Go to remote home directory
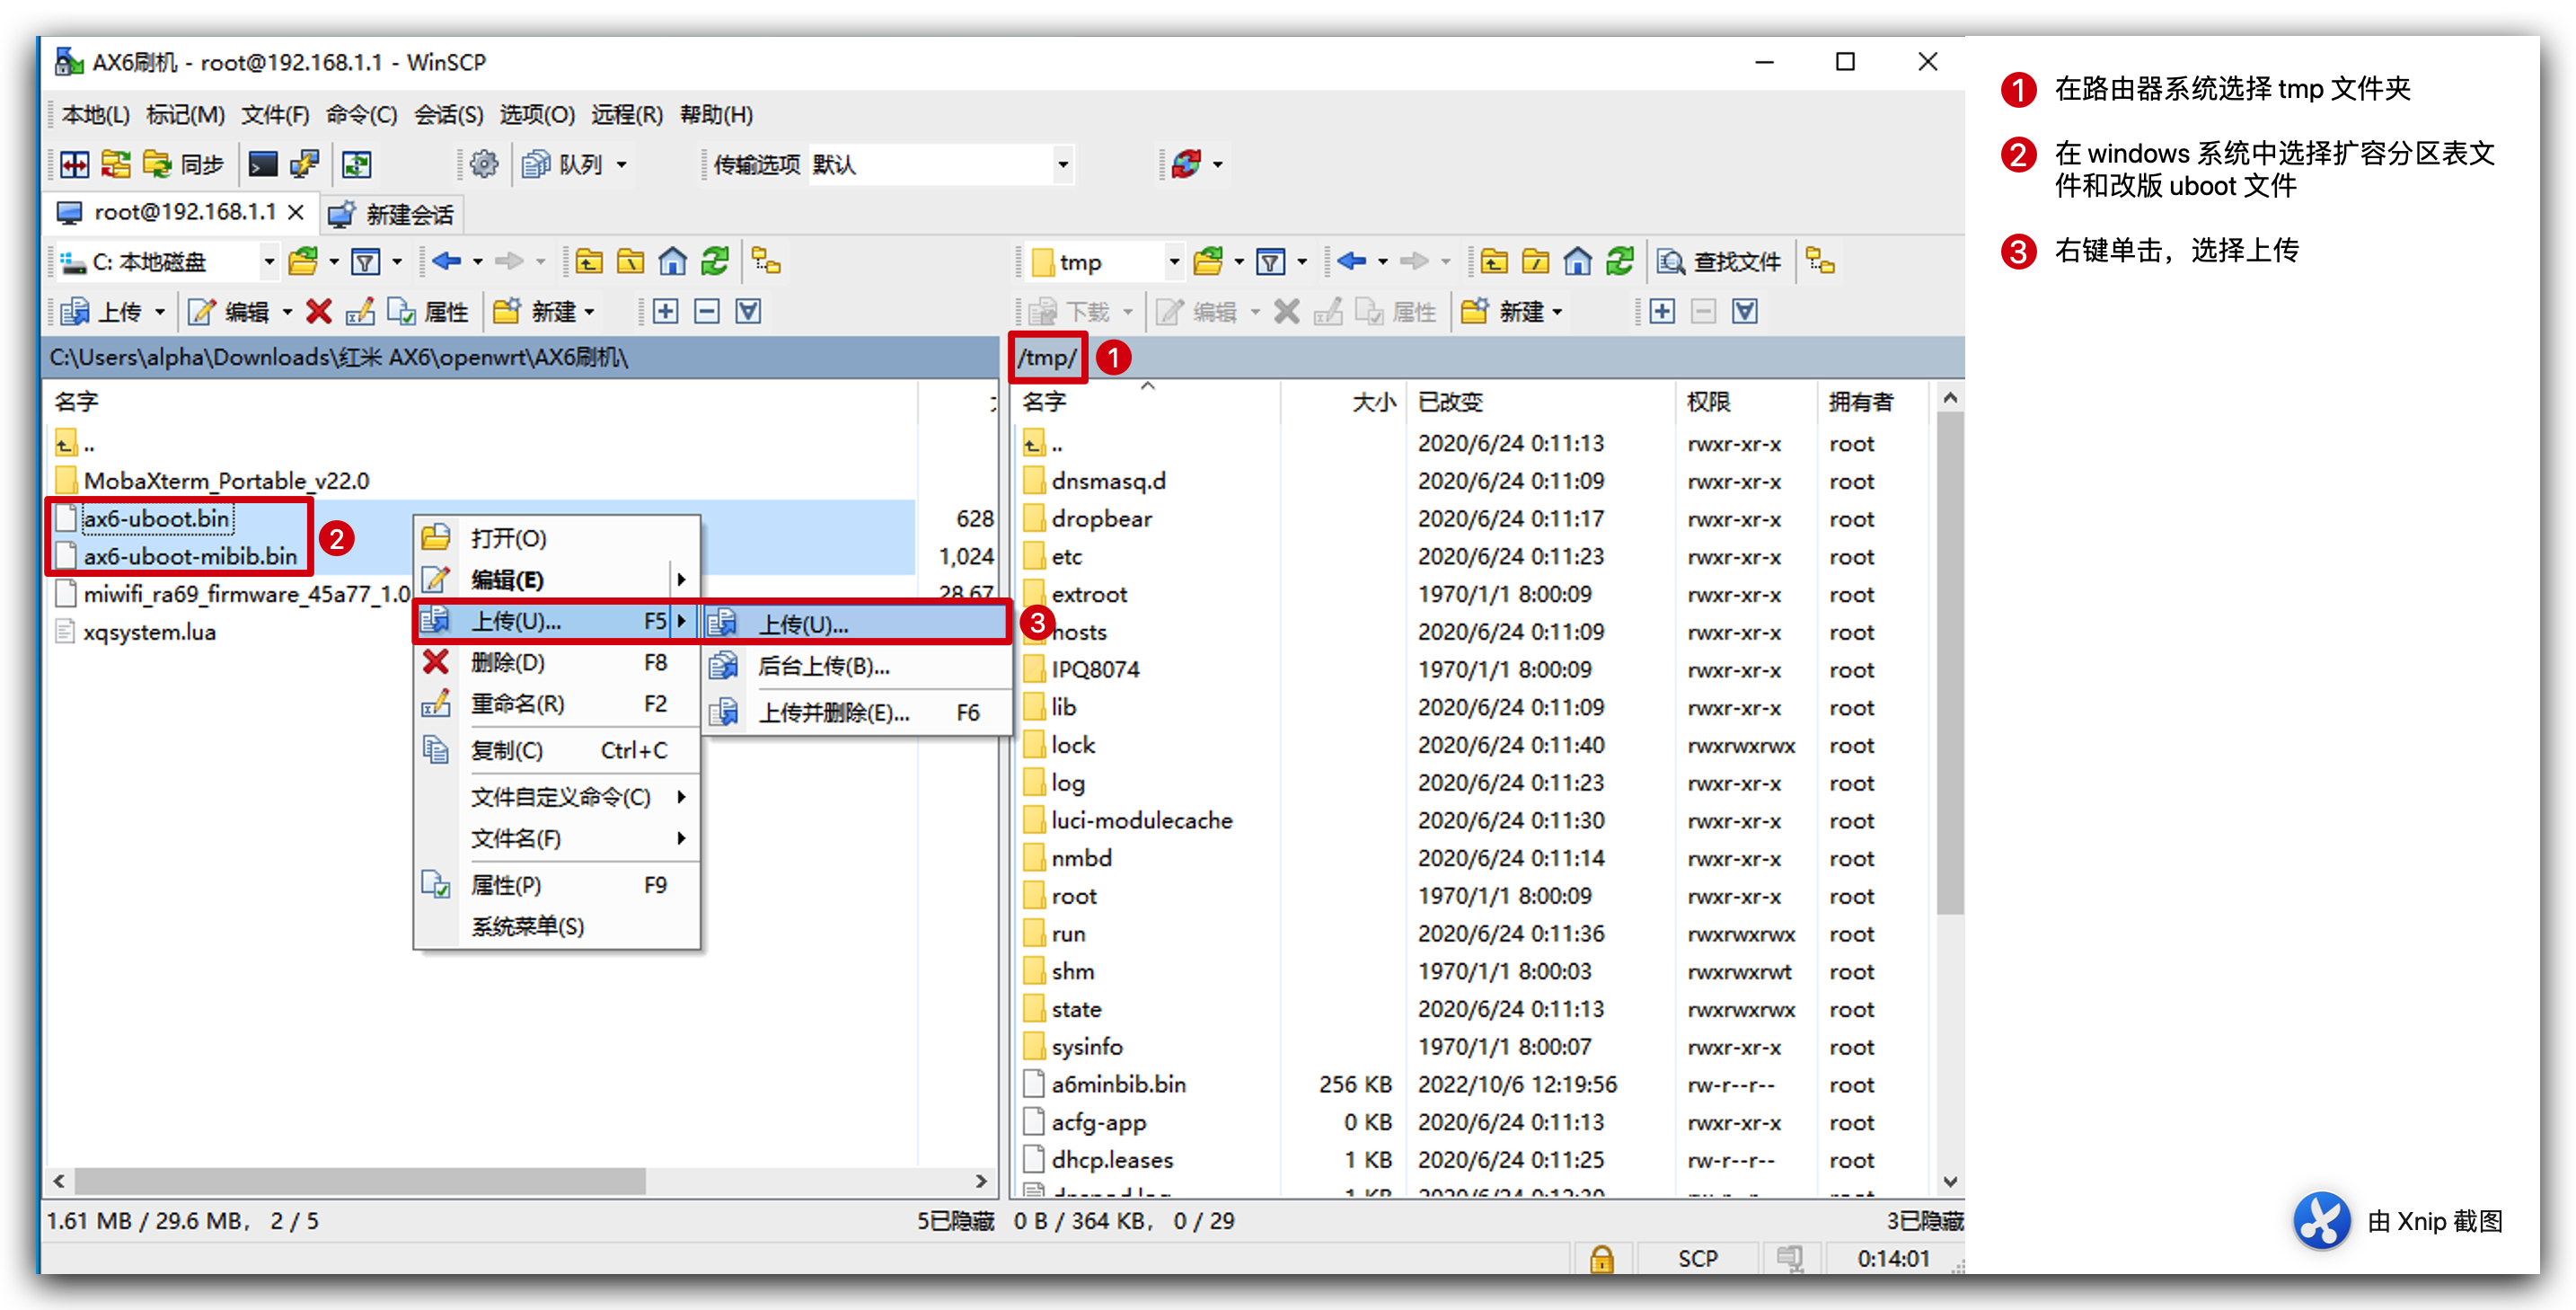The height and width of the screenshot is (1310, 2576). [x=1578, y=262]
